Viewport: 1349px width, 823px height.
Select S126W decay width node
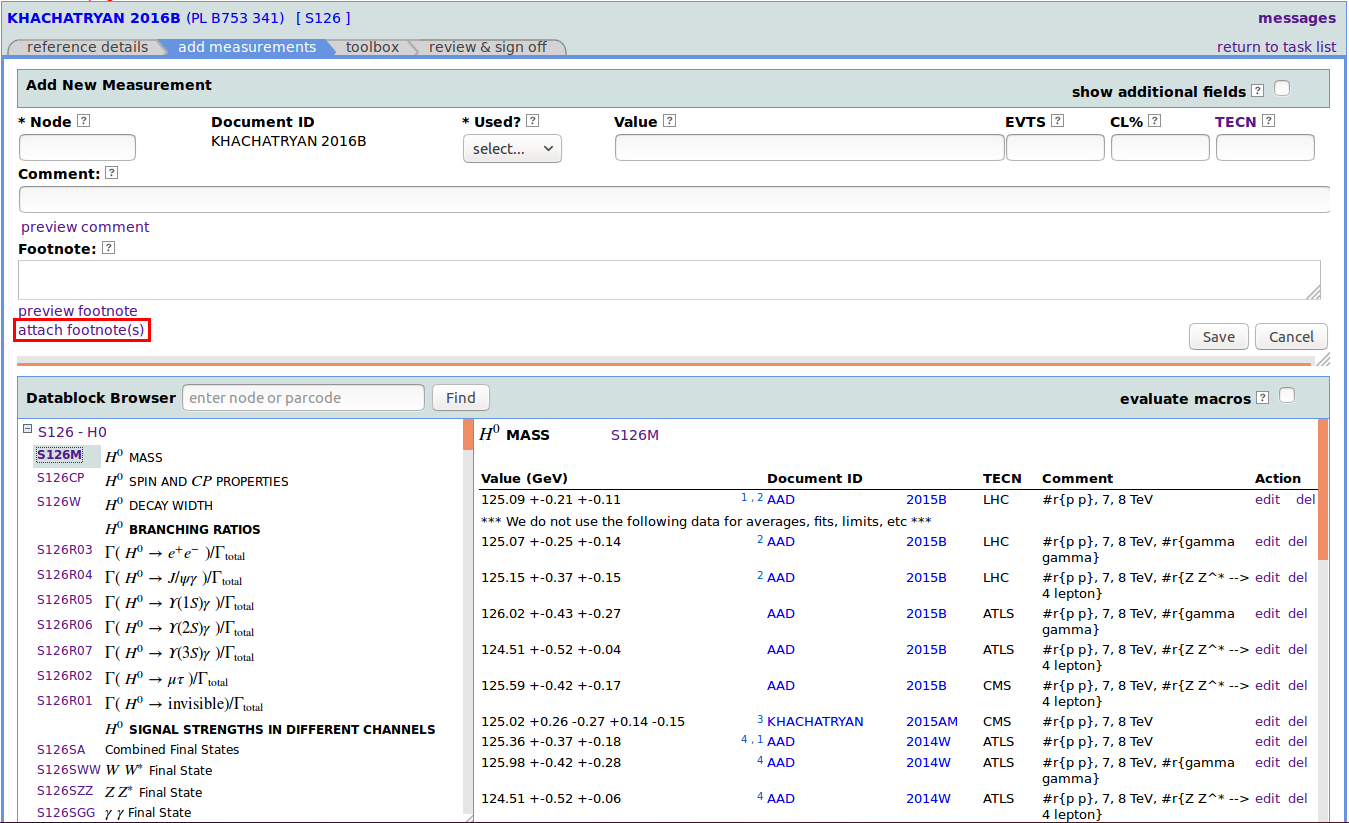click(59, 502)
